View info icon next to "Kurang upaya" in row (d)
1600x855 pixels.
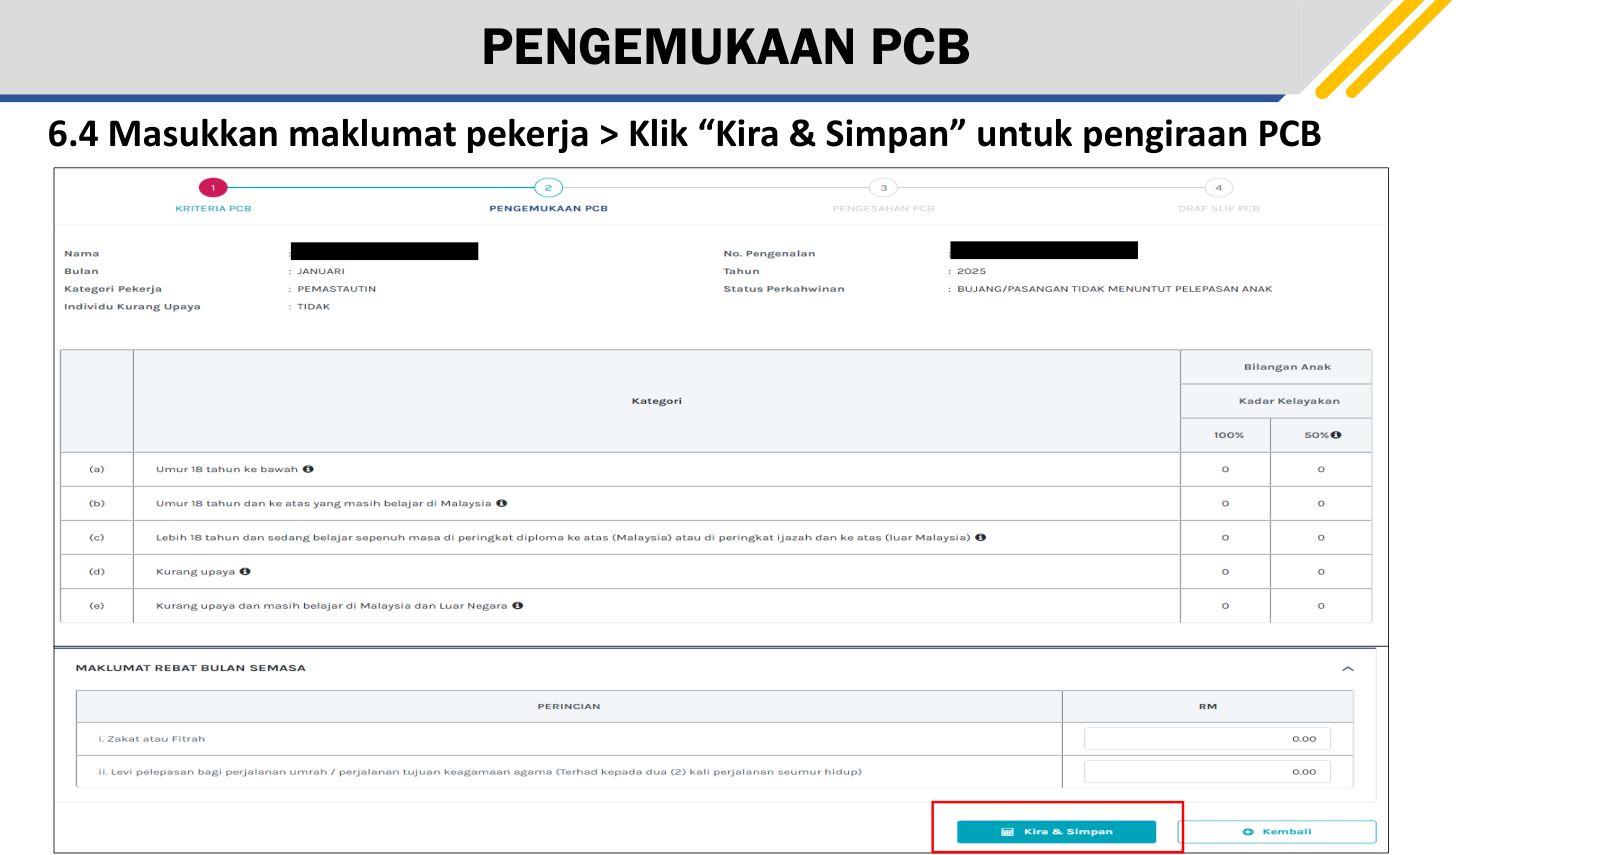click(x=245, y=571)
